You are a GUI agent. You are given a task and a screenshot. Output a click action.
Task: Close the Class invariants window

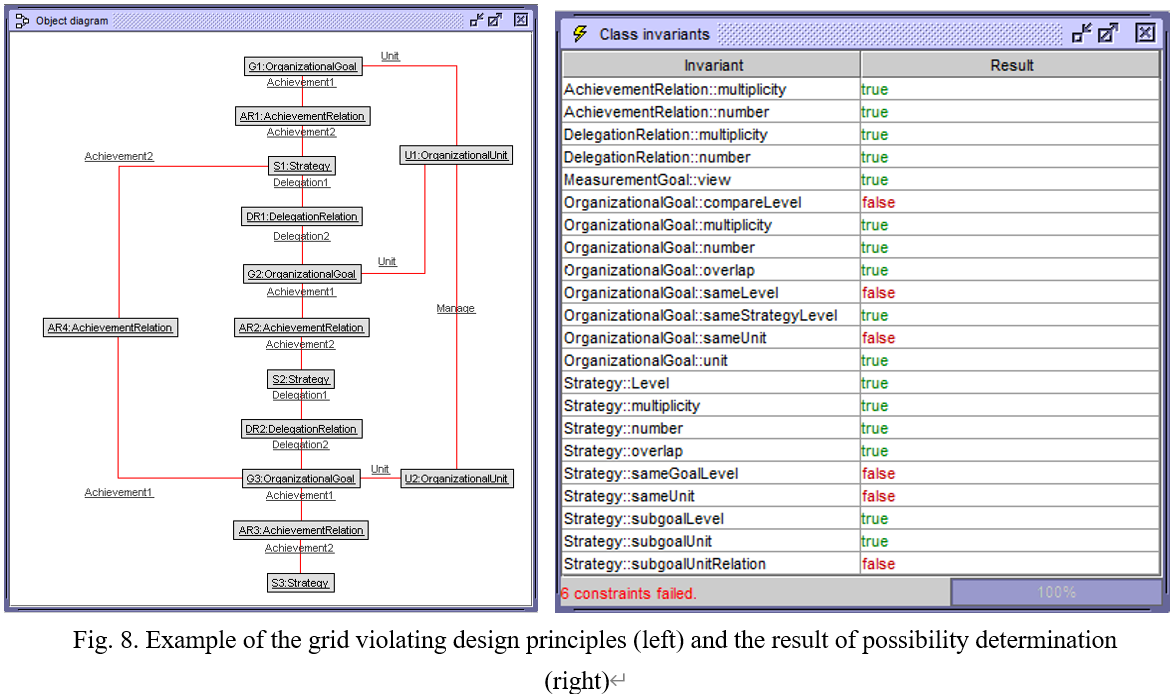1145,33
